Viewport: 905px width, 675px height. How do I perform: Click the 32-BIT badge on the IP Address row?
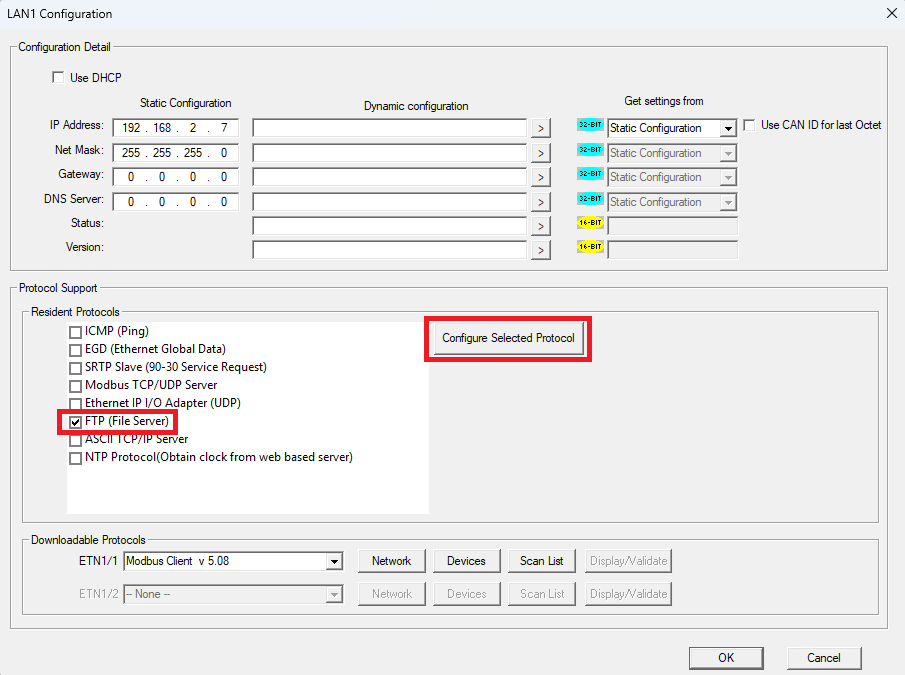pos(590,126)
